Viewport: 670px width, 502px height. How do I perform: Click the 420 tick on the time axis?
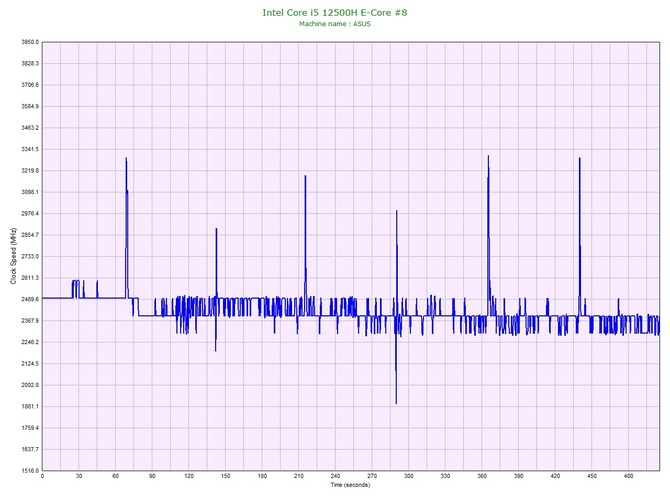click(555, 476)
